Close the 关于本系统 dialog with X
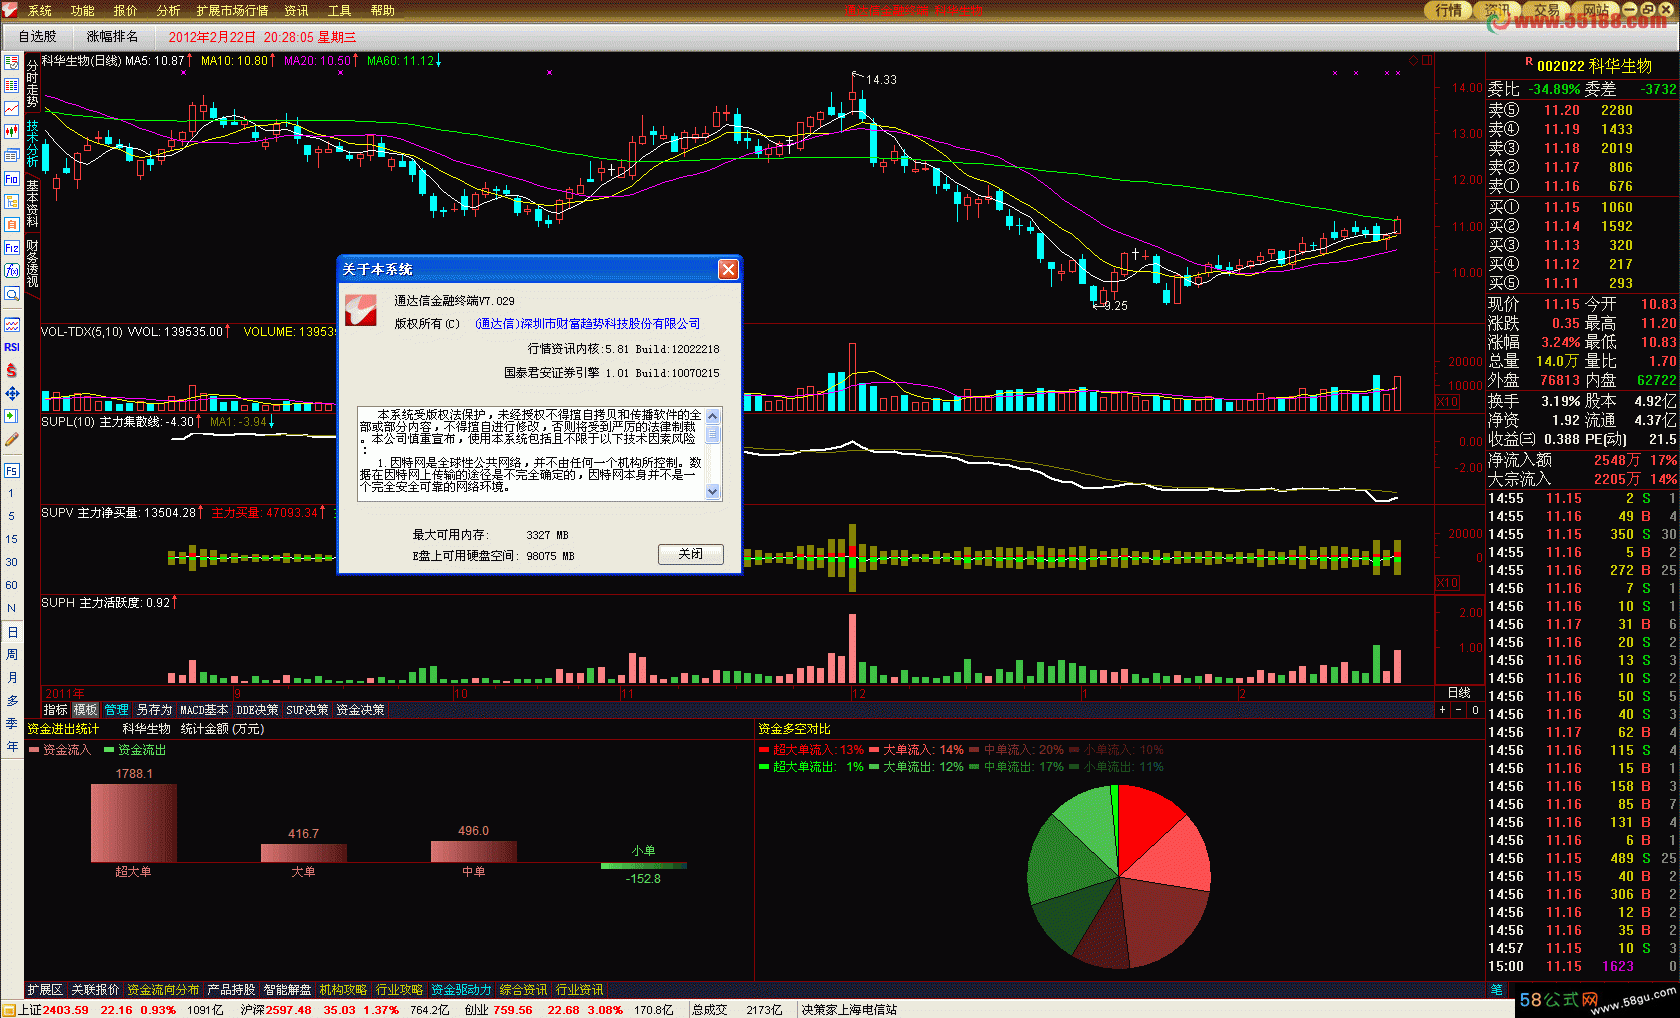 728,269
